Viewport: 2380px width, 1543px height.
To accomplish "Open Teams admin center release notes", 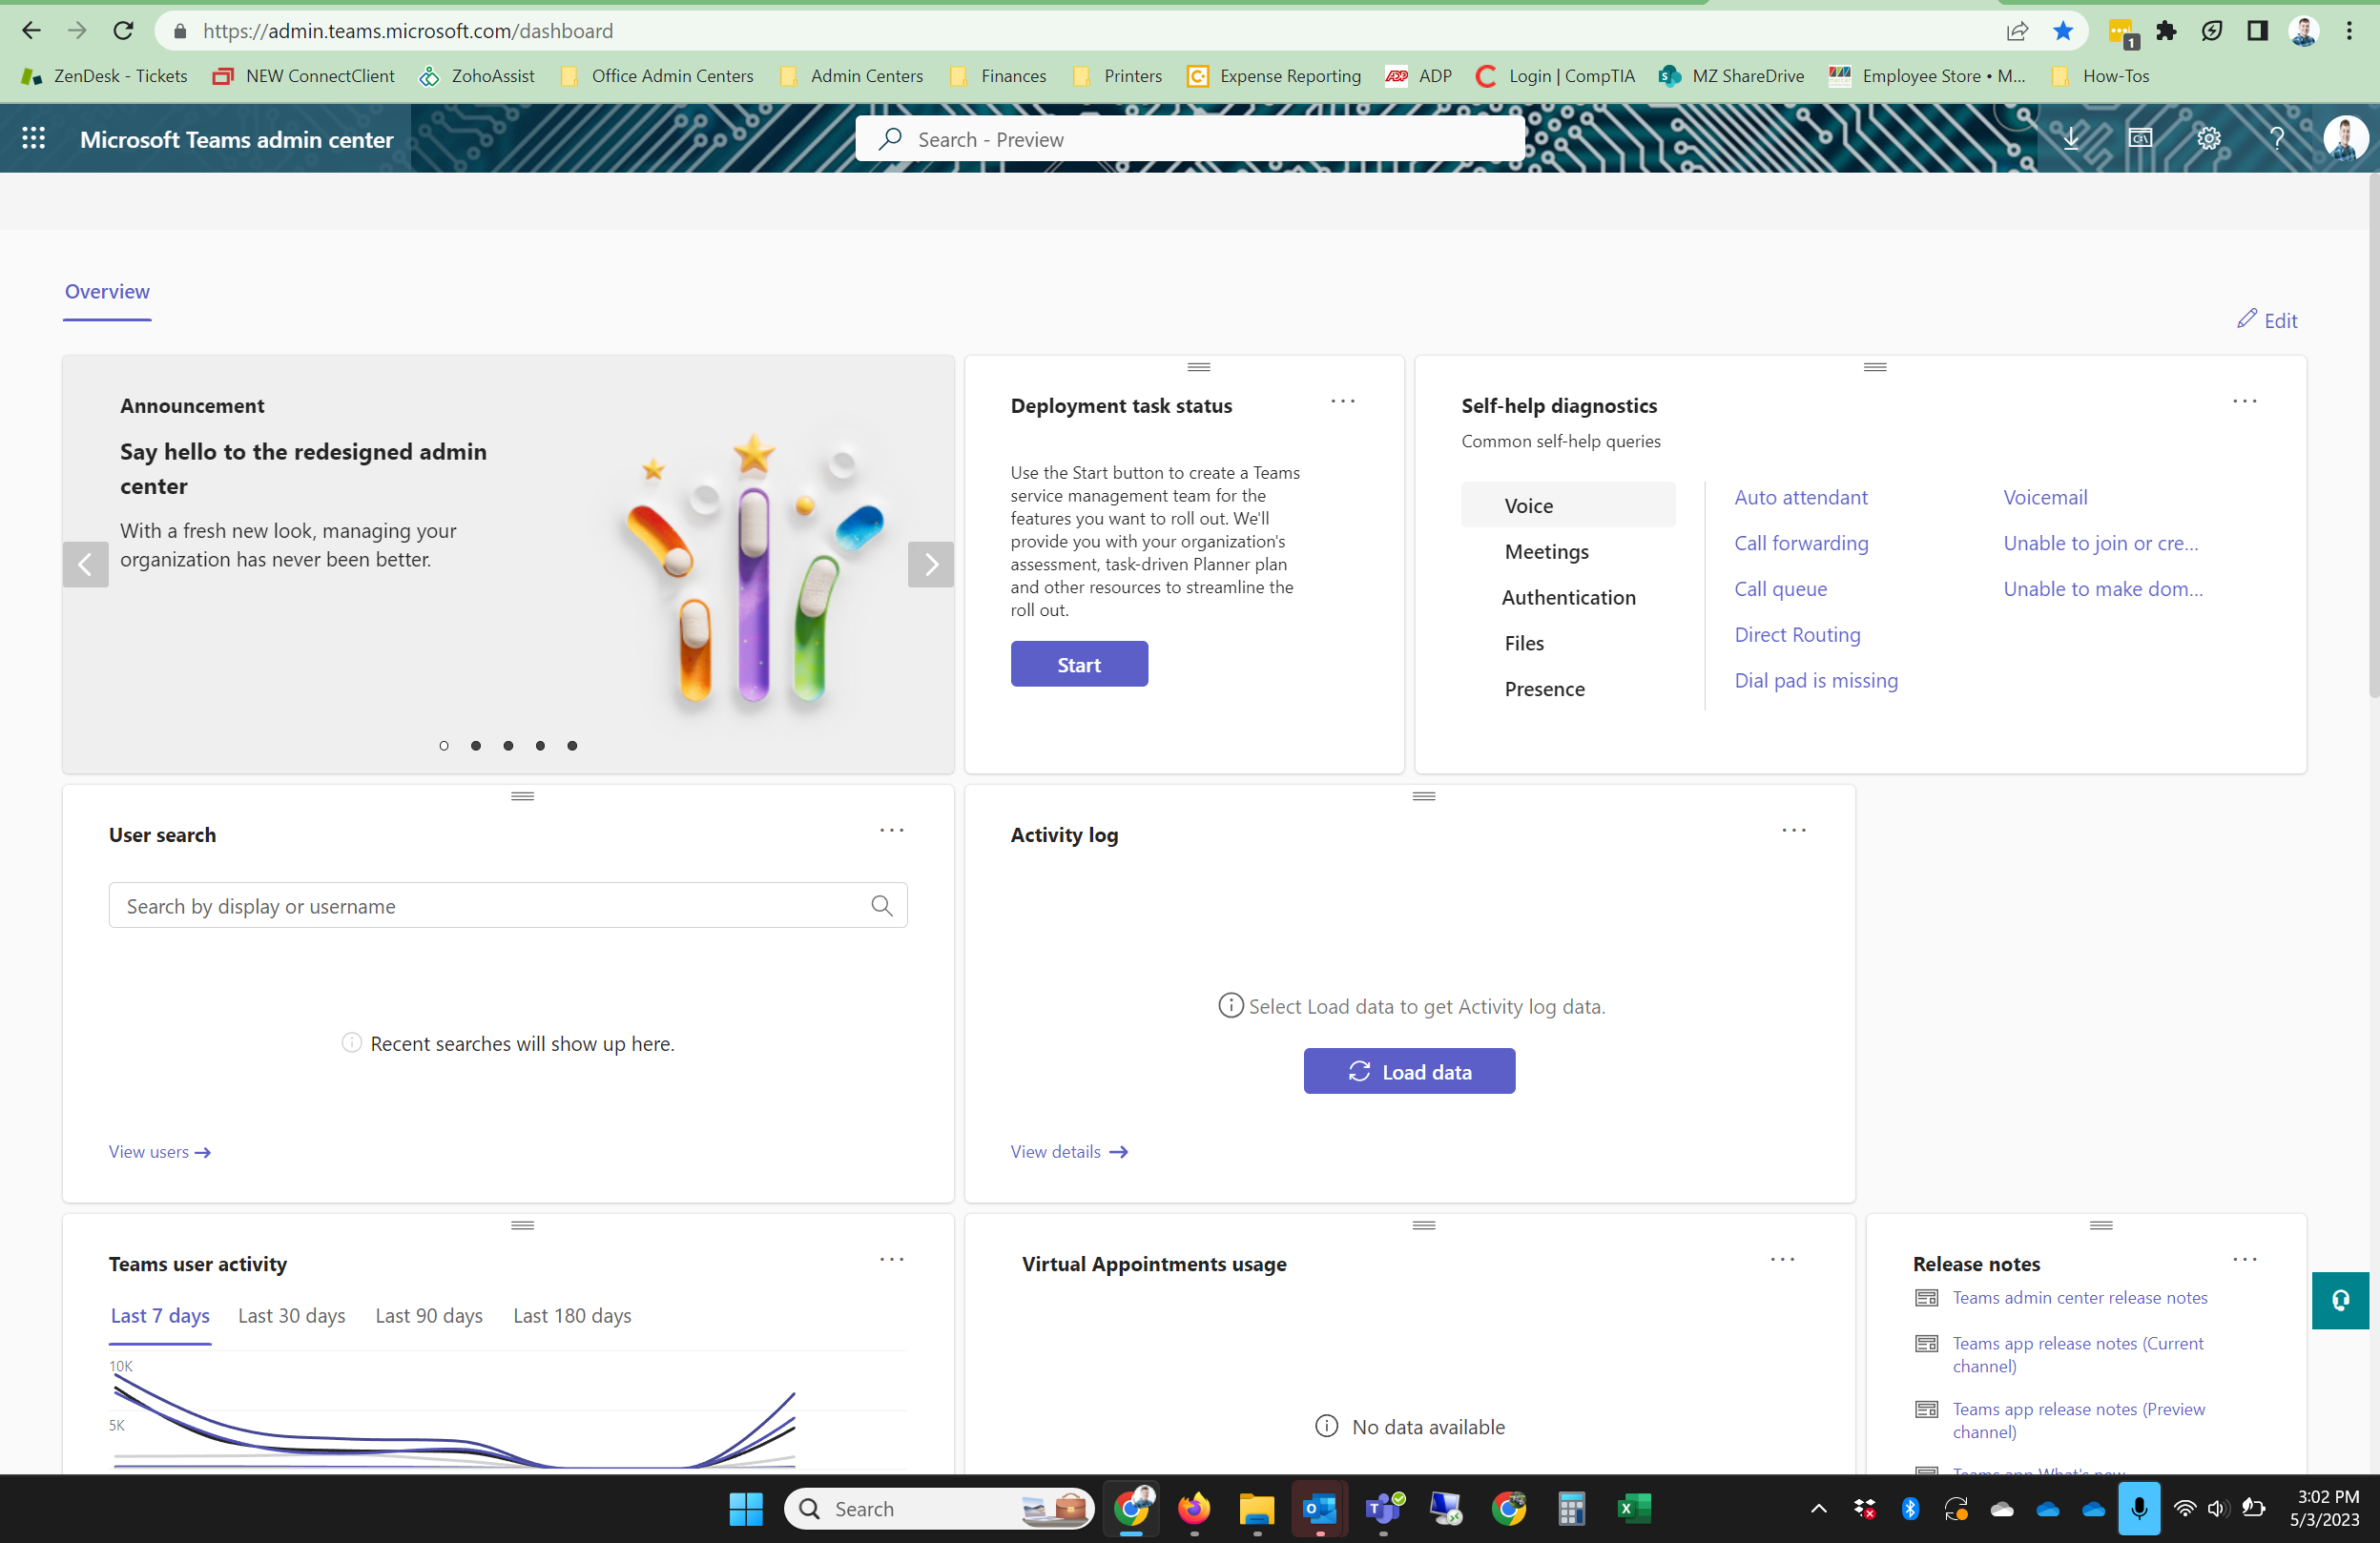I will [x=2080, y=1298].
